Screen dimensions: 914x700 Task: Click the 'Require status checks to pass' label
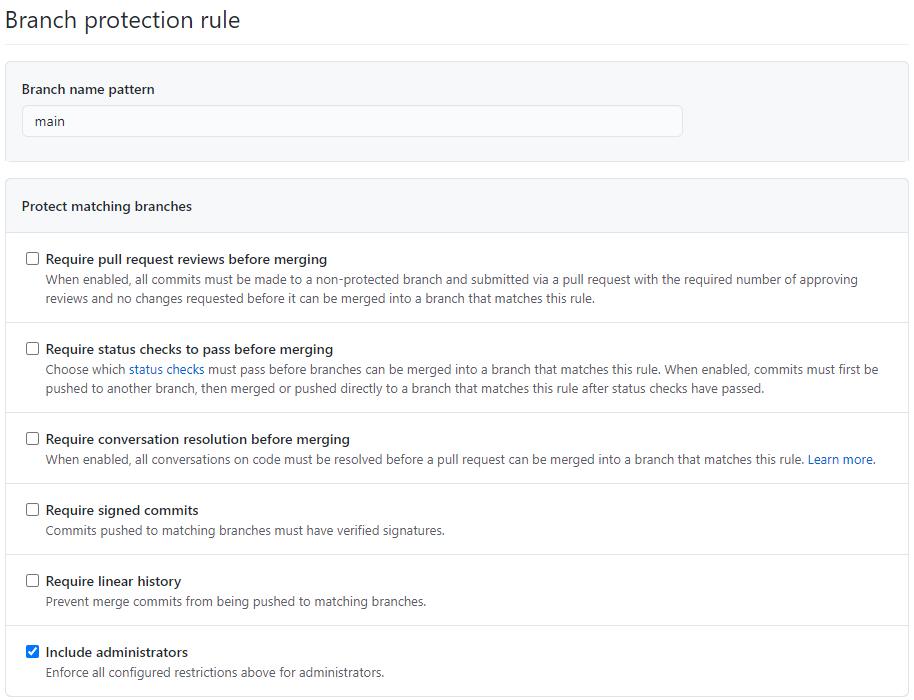click(x=189, y=349)
